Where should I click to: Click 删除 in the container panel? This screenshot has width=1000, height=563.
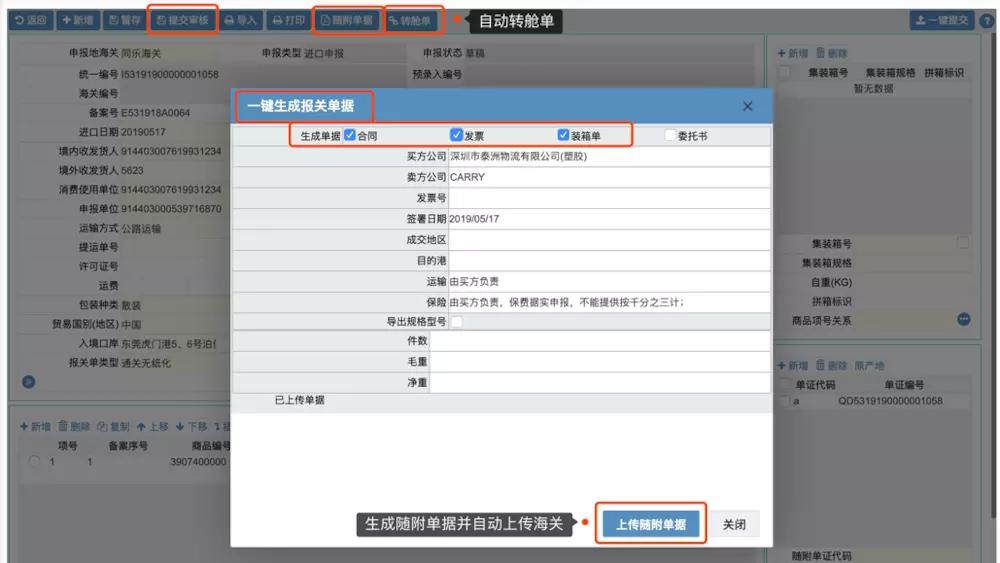click(832, 54)
